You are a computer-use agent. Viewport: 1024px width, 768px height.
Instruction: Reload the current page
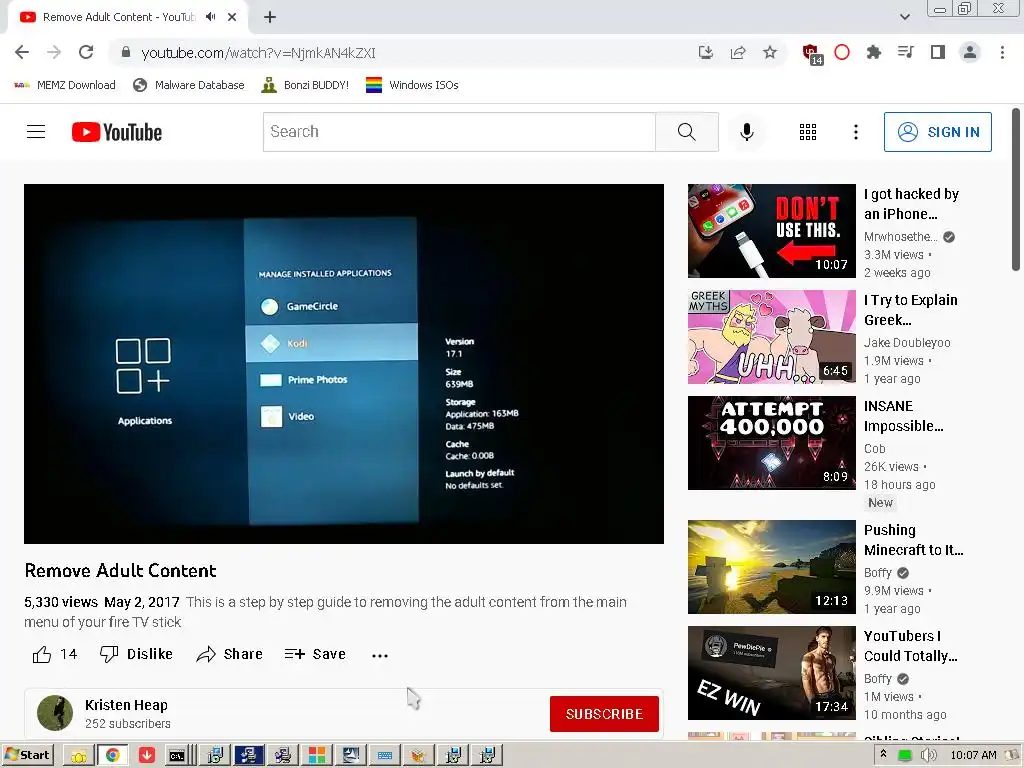tap(86, 52)
